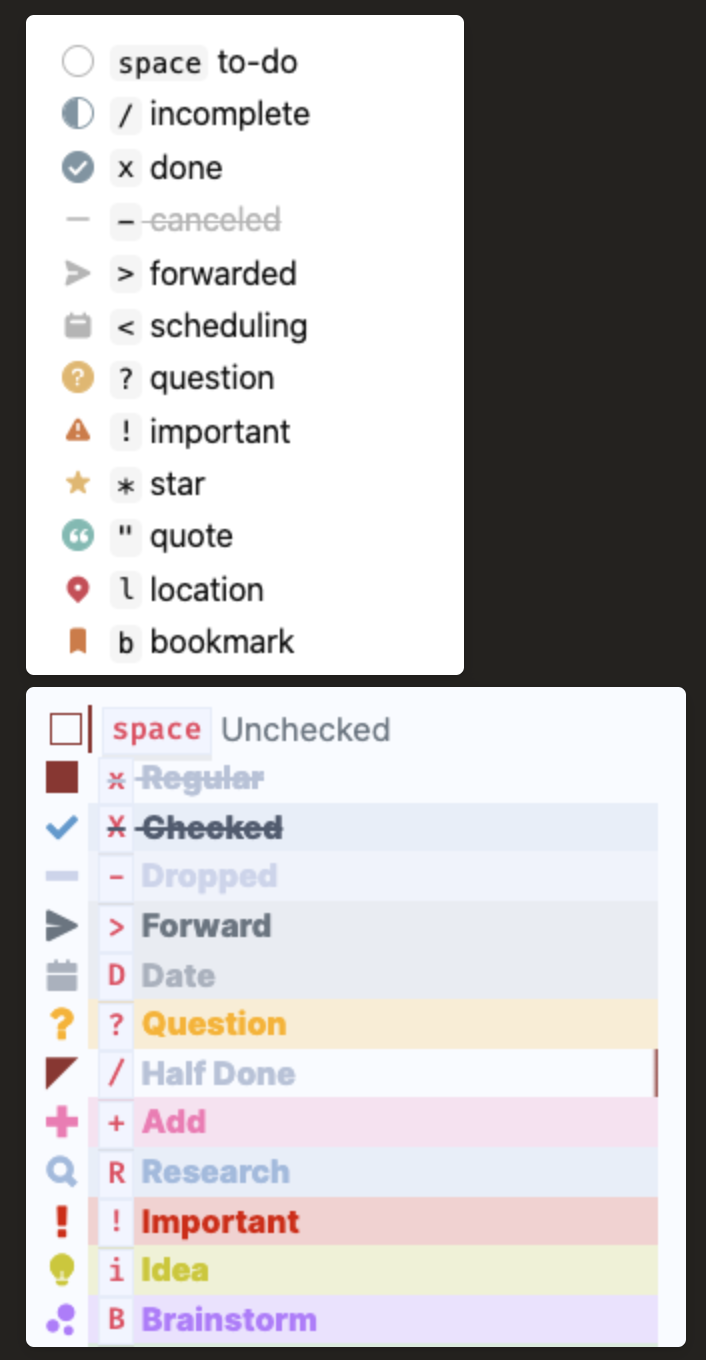This screenshot has height=1360, width=706.
Task: Click the forwarded arrow icon
Action: (77, 273)
